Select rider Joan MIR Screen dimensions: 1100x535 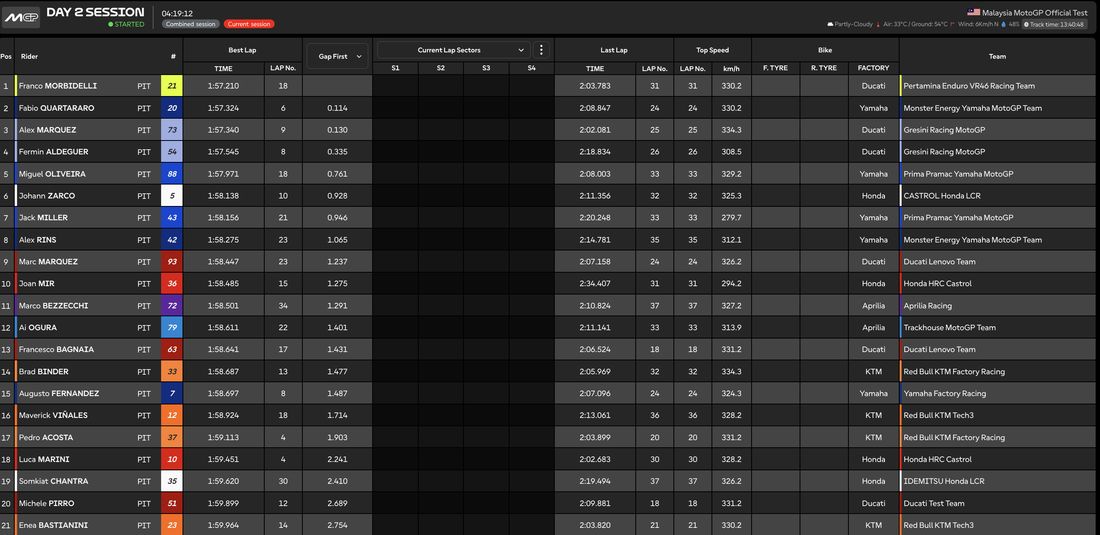coord(38,283)
